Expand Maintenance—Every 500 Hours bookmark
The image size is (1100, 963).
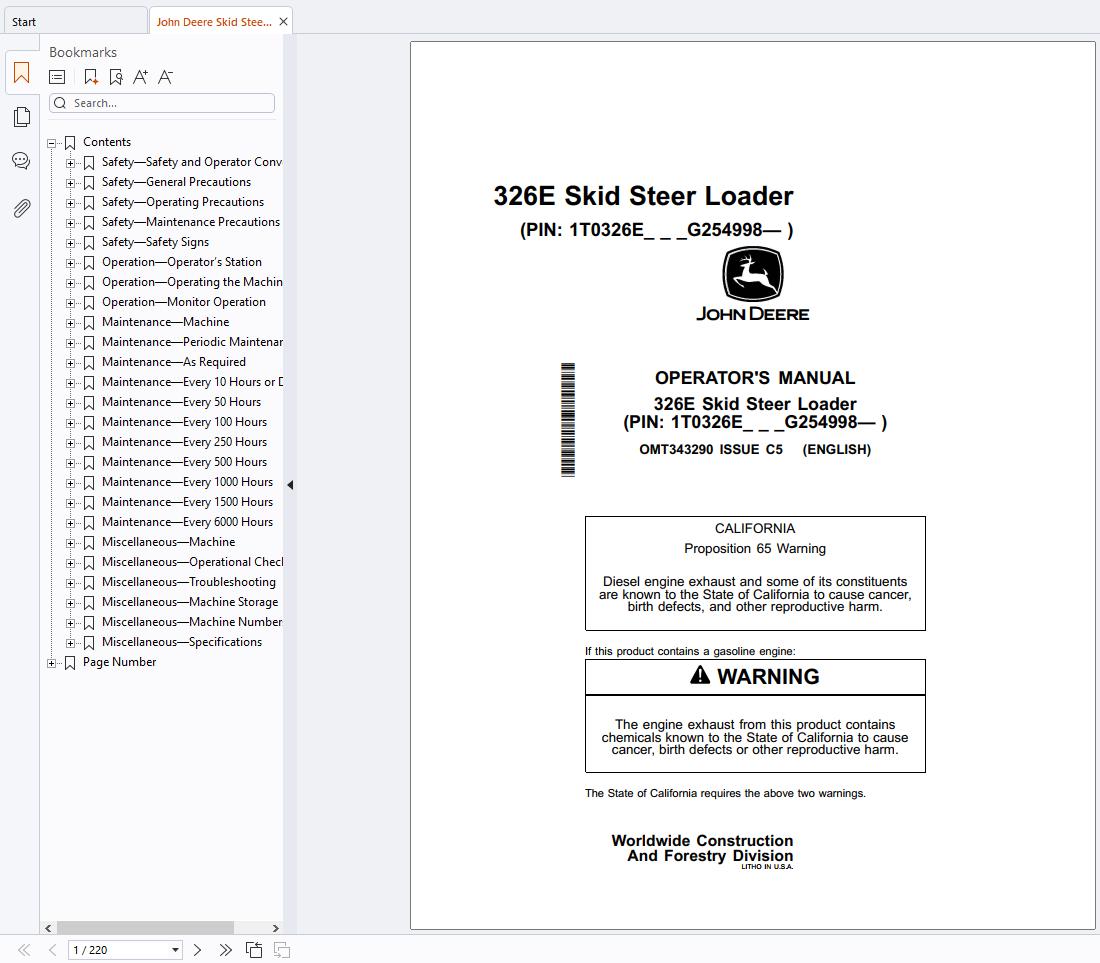click(70, 463)
